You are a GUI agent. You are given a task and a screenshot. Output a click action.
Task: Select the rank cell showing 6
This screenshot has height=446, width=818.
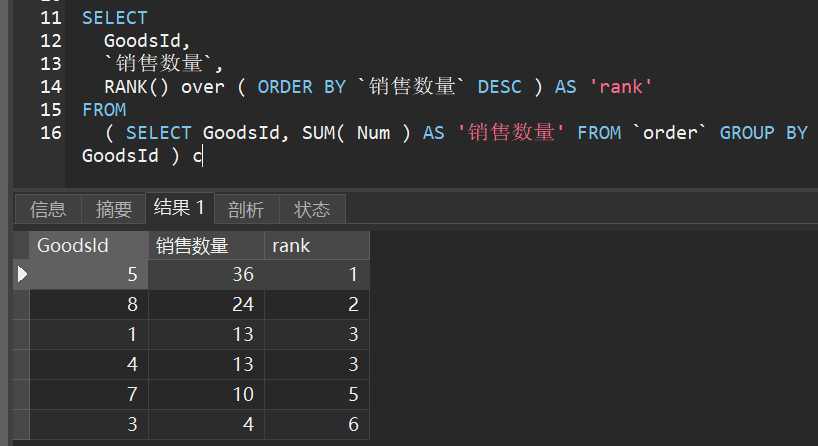coord(316,425)
